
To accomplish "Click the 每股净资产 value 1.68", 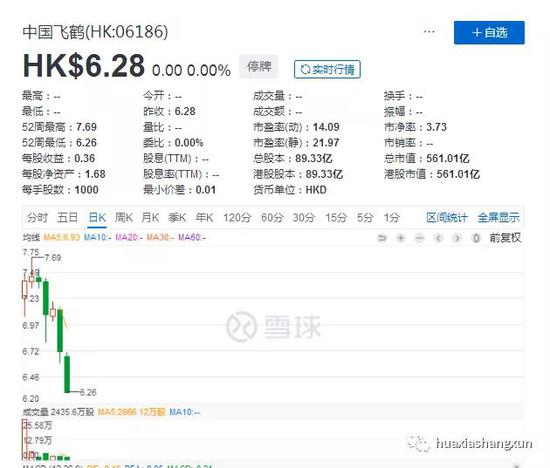I will (x=95, y=174).
